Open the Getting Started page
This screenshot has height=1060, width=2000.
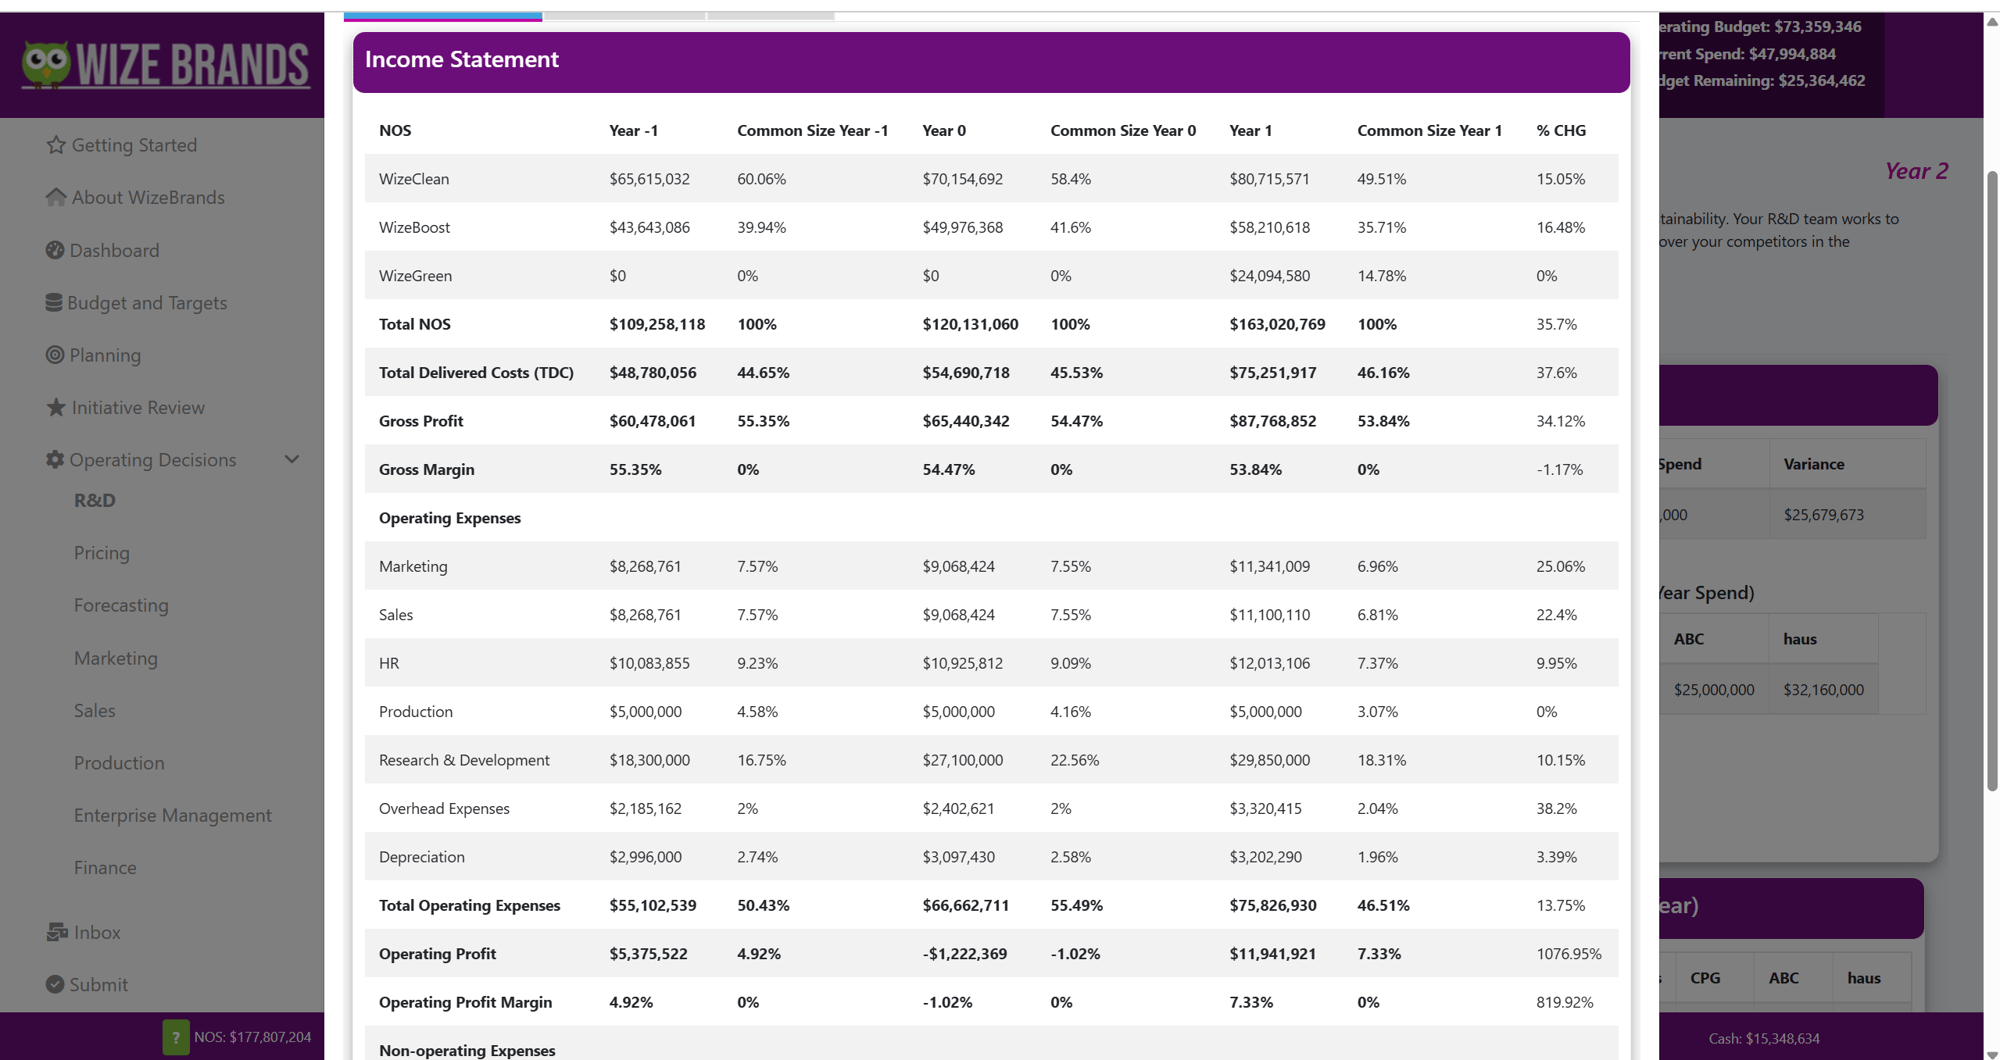[x=134, y=145]
